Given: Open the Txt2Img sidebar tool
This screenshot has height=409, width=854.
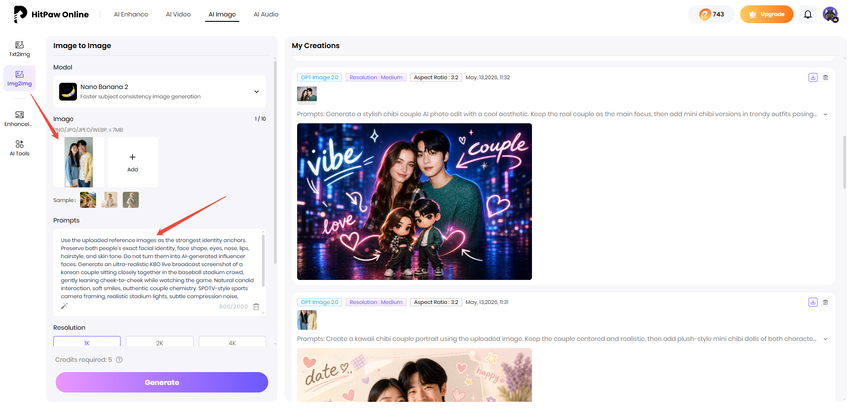Looking at the screenshot, I should coord(20,48).
